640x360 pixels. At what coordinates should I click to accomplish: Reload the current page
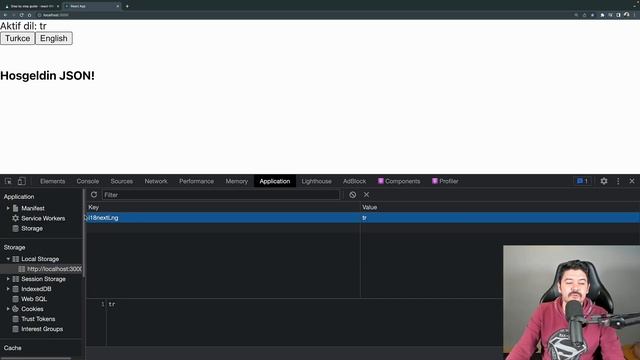click(22, 15)
